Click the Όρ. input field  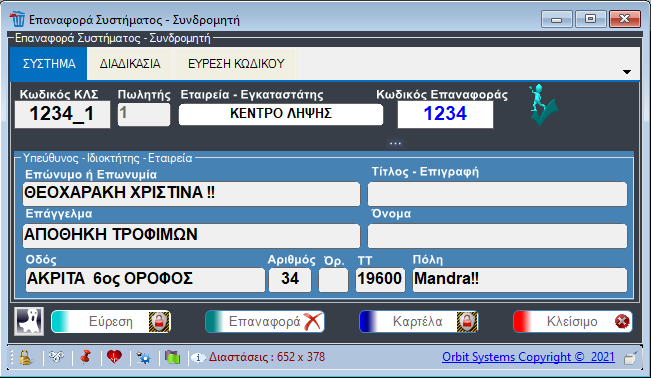(333, 280)
